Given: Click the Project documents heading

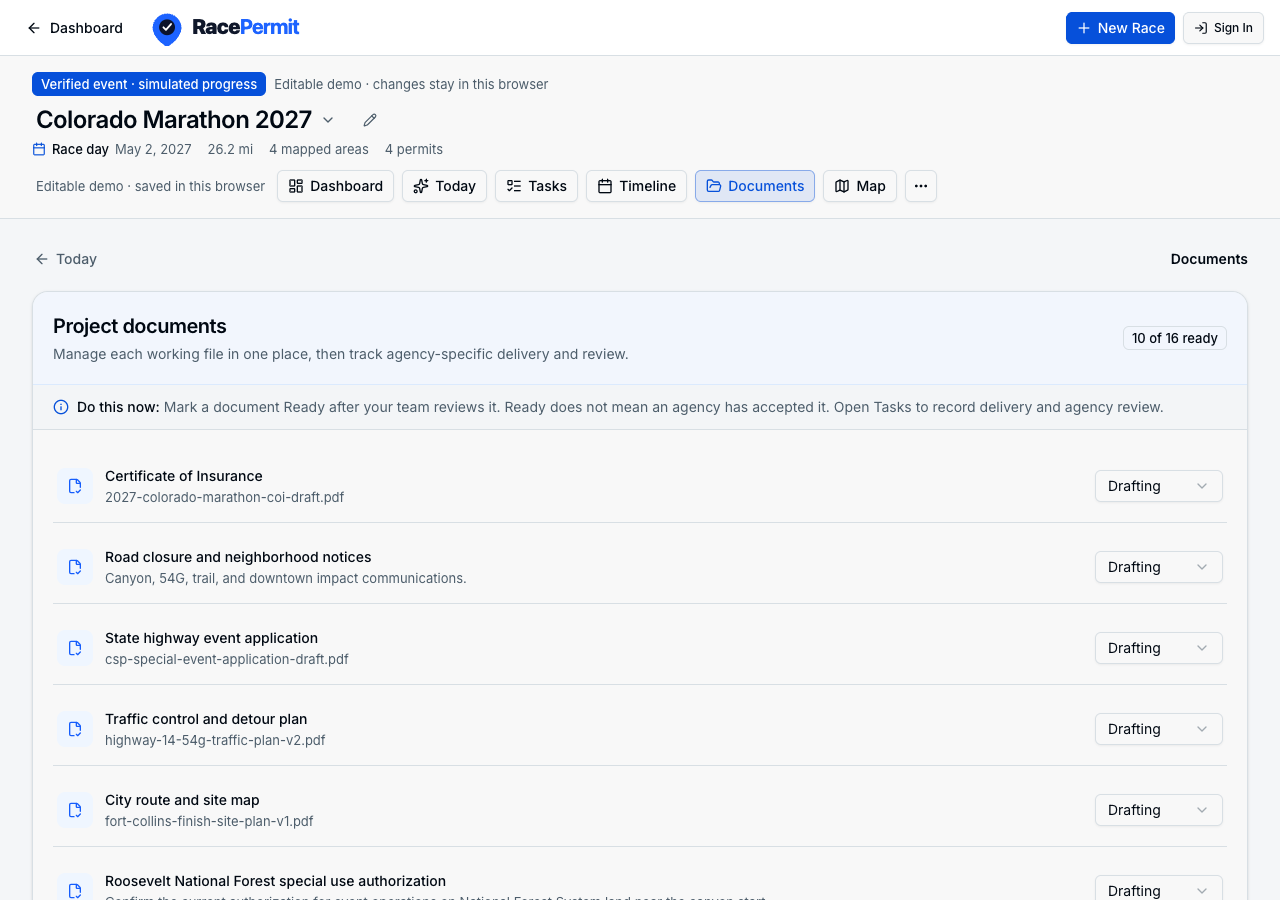Looking at the screenshot, I should click(140, 326).
